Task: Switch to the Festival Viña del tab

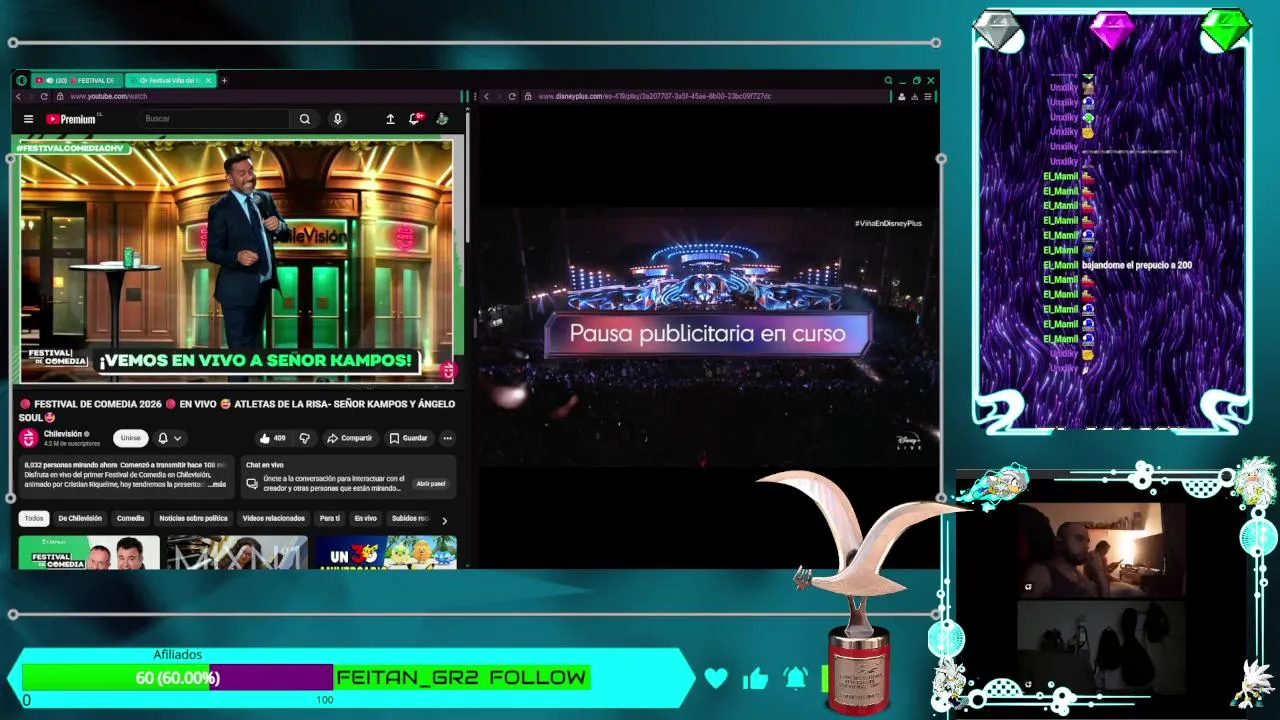Action: [x=172, y=81]
